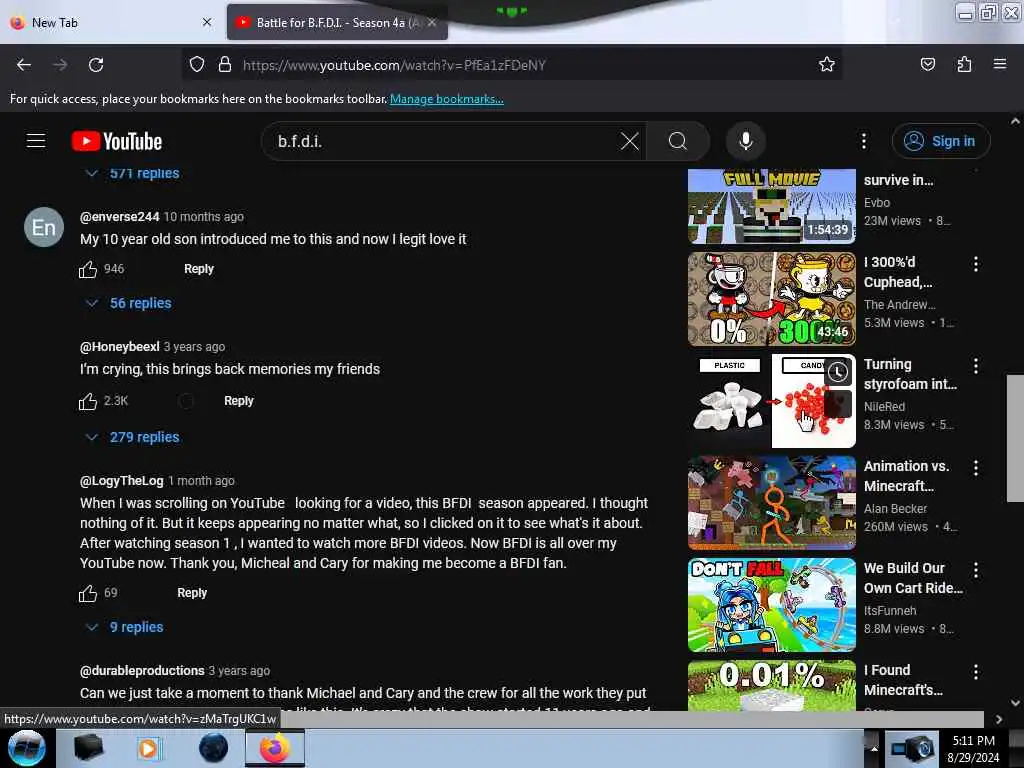Open YouTube settings three-dot menu
The image size is (1024, 768).
coord(863,141)
